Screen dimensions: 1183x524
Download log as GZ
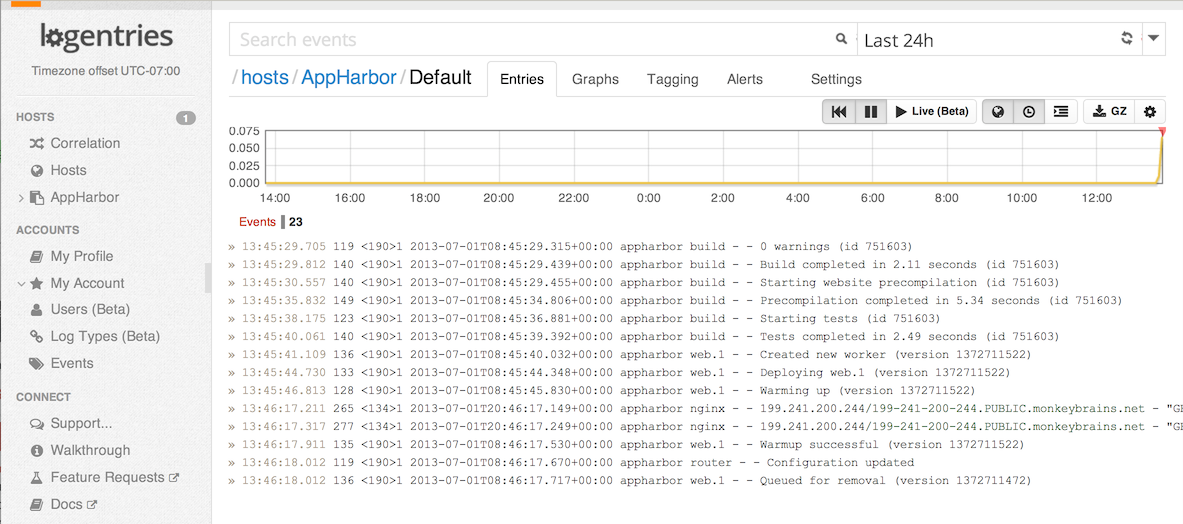[x=1109, y=112]
